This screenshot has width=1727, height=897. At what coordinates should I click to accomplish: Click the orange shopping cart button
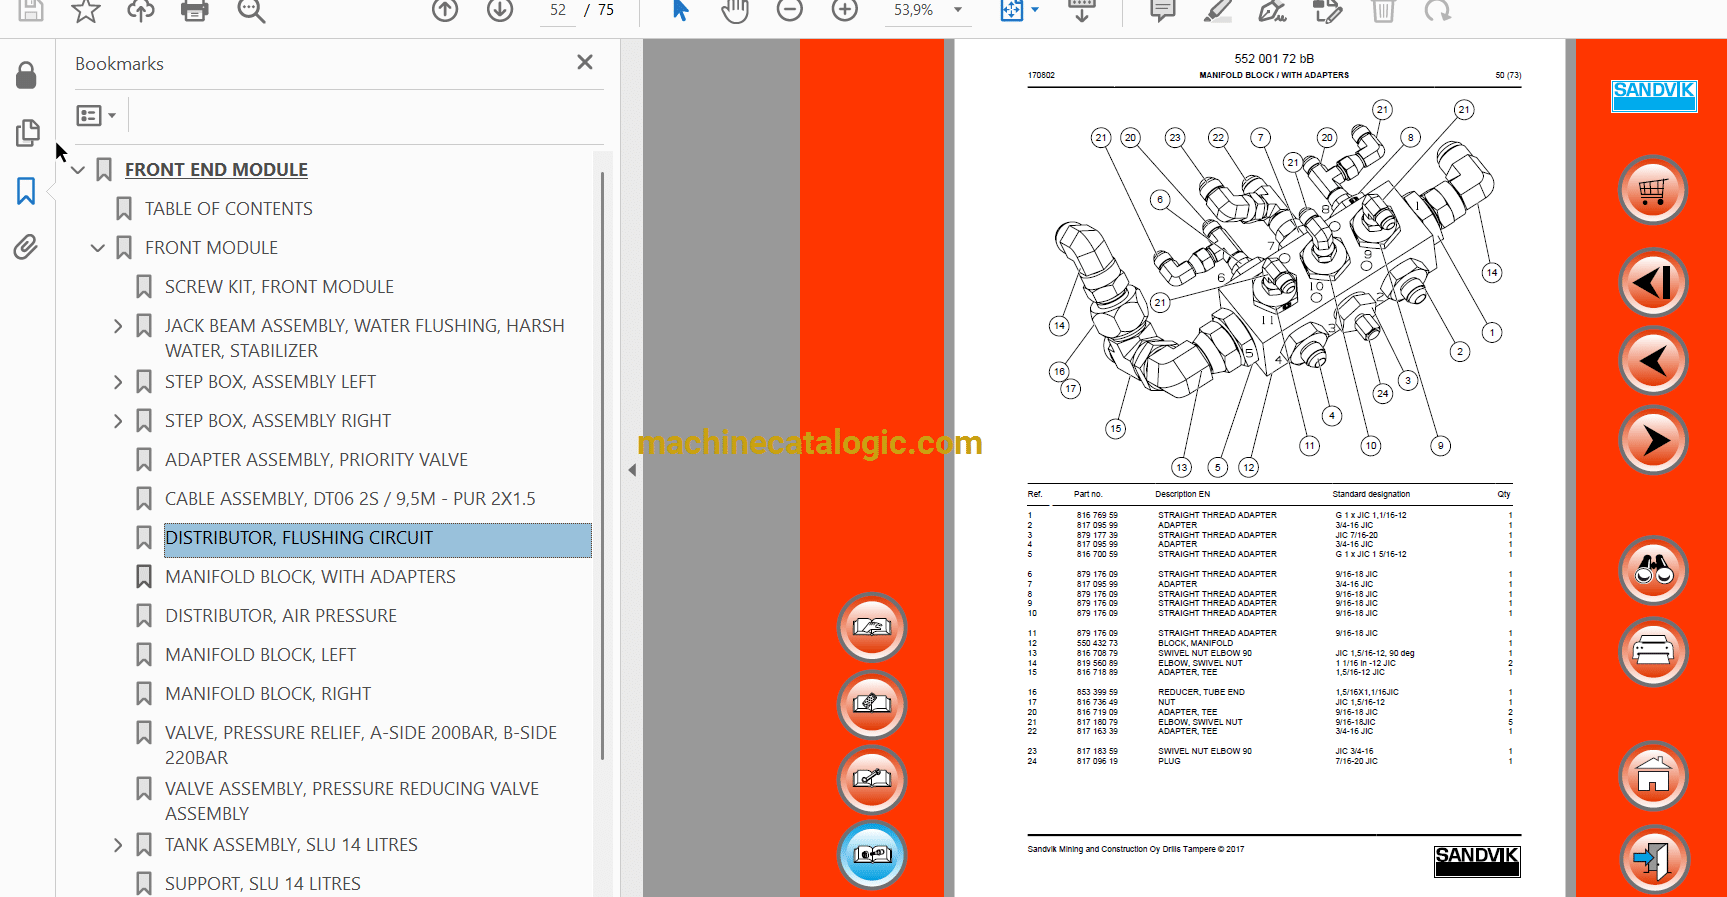[x=1653, y=190]
